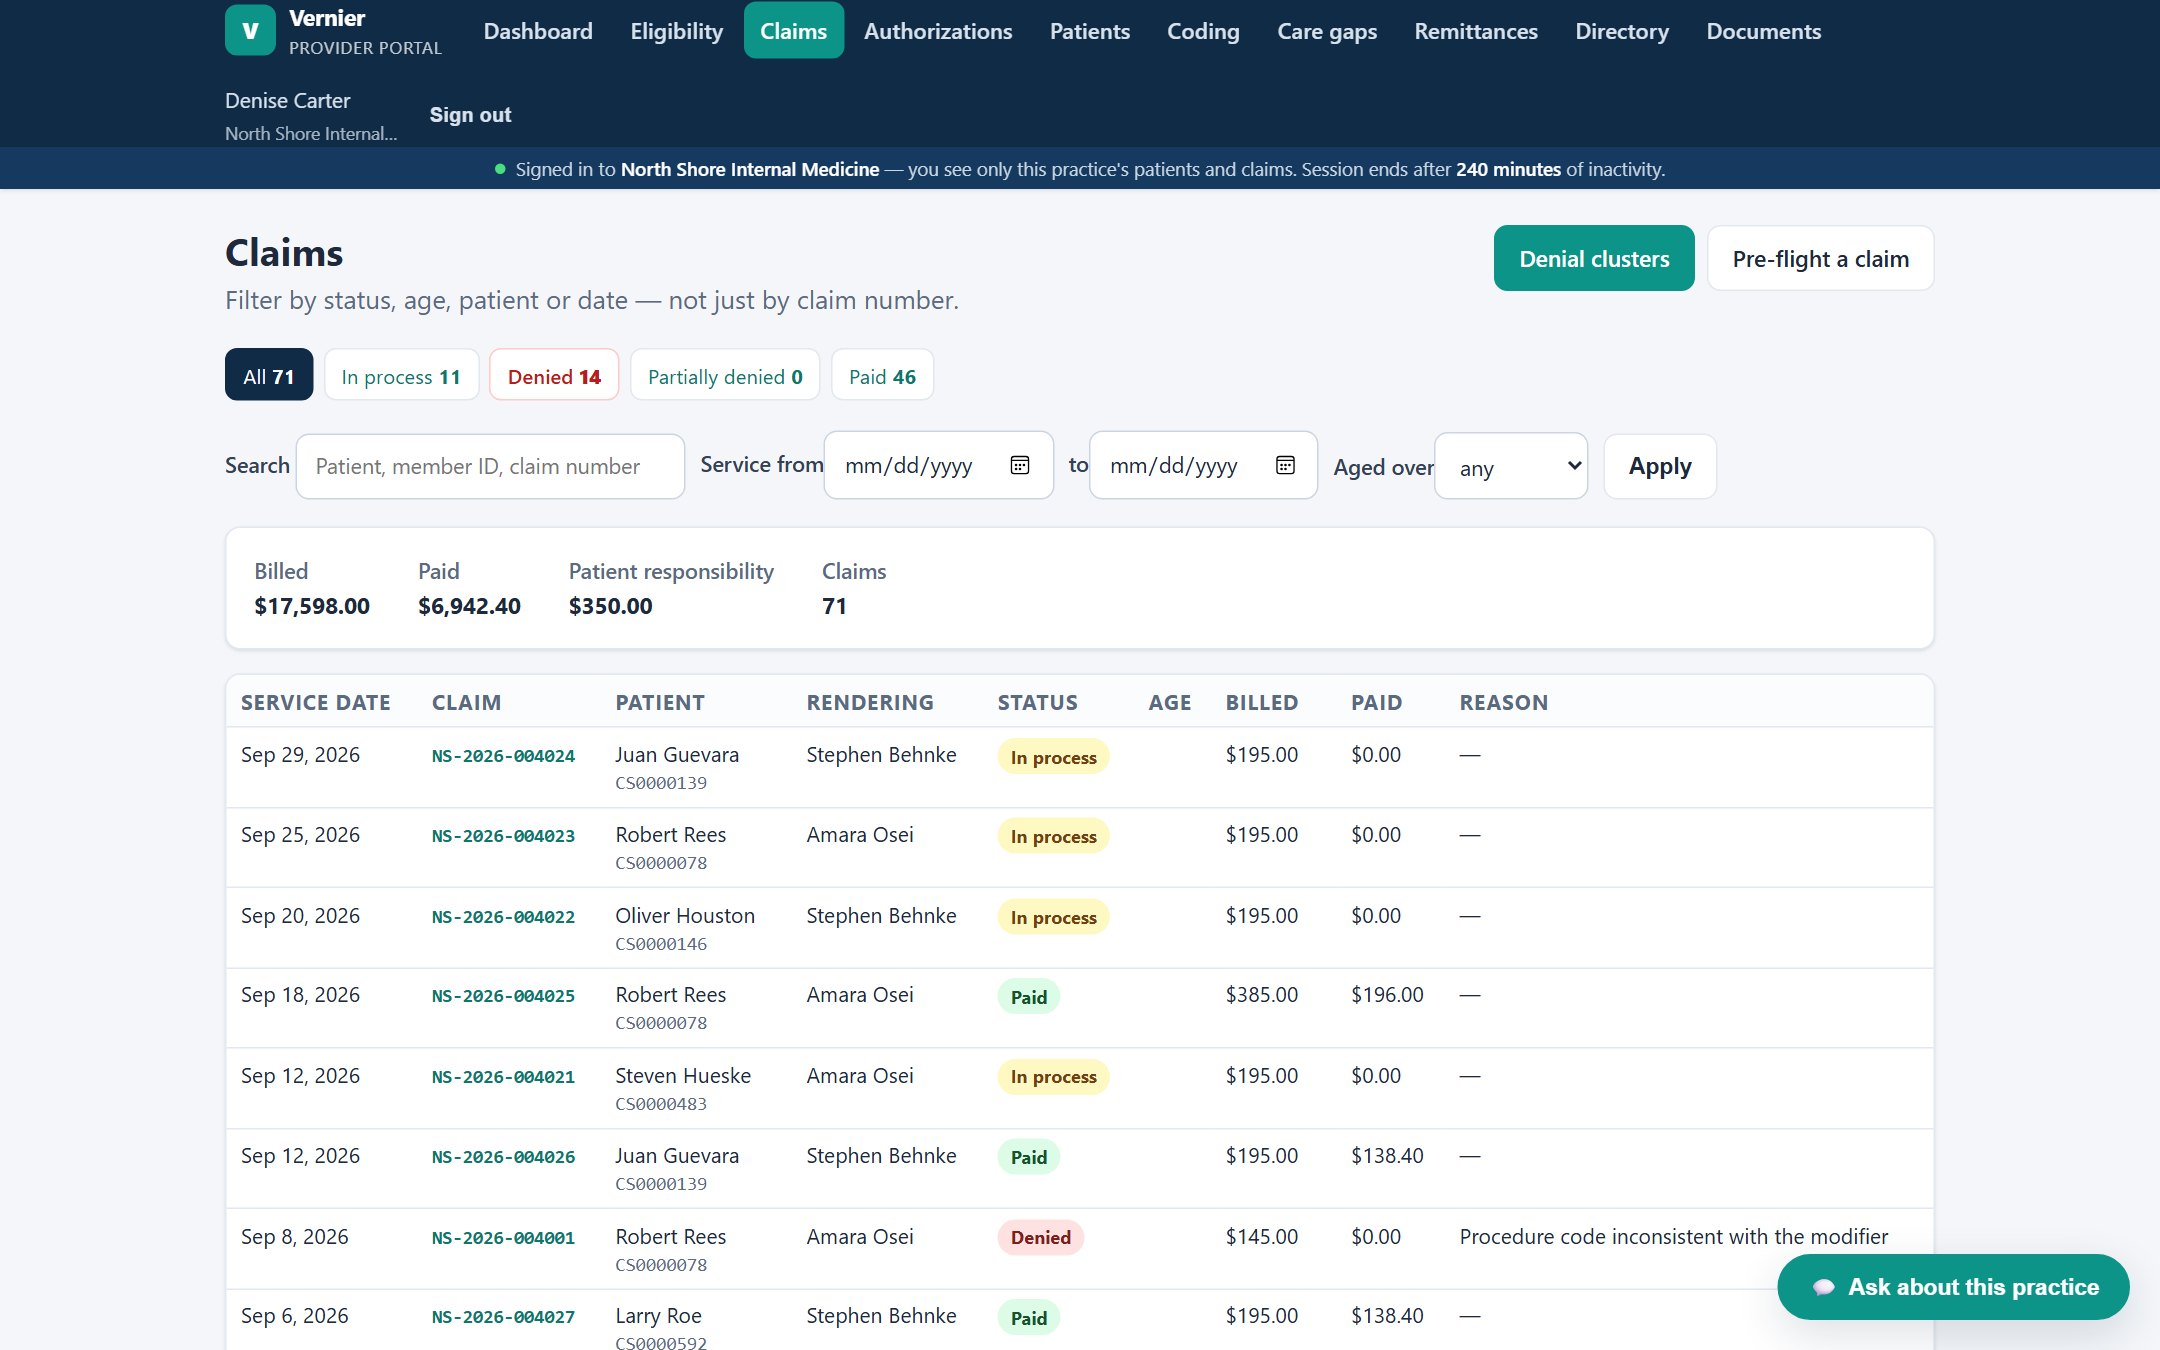Open claim NS-2026-004025
Screen dimensions: 2160x1350
(503, 996)
